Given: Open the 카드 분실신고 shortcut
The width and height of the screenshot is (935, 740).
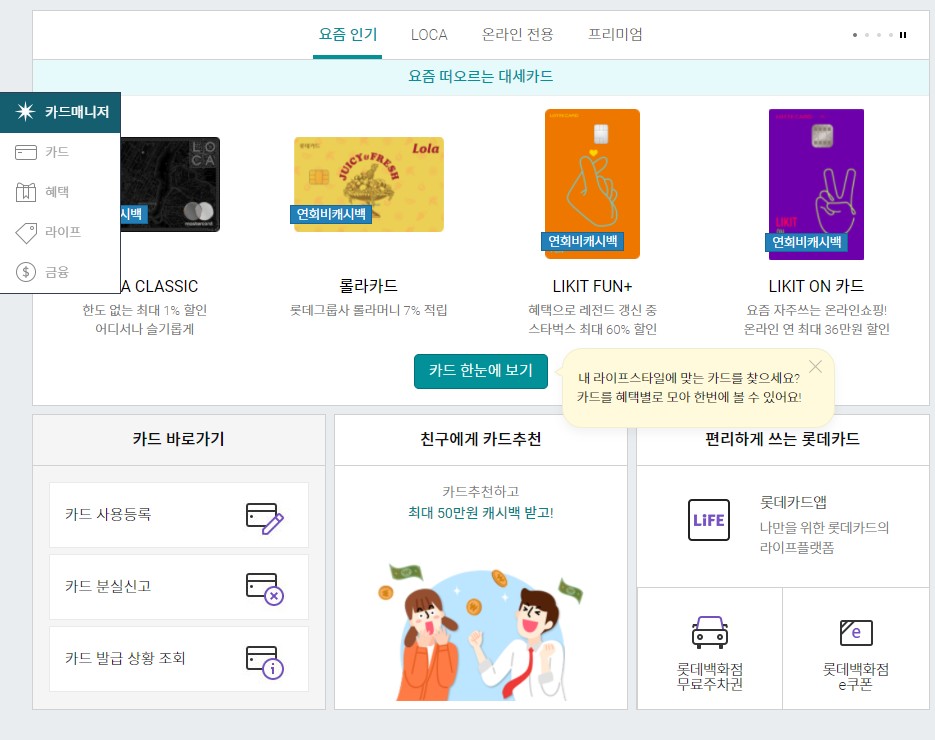Looking at the screenshot, I should (x=179, y=587).
